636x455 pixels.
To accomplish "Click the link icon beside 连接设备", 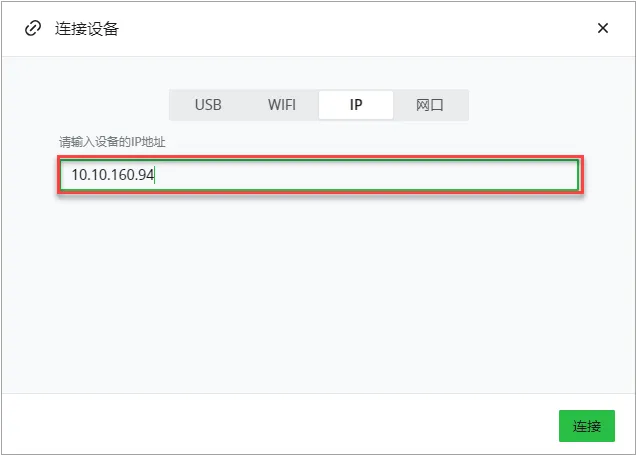I will (x=33, y=28).
